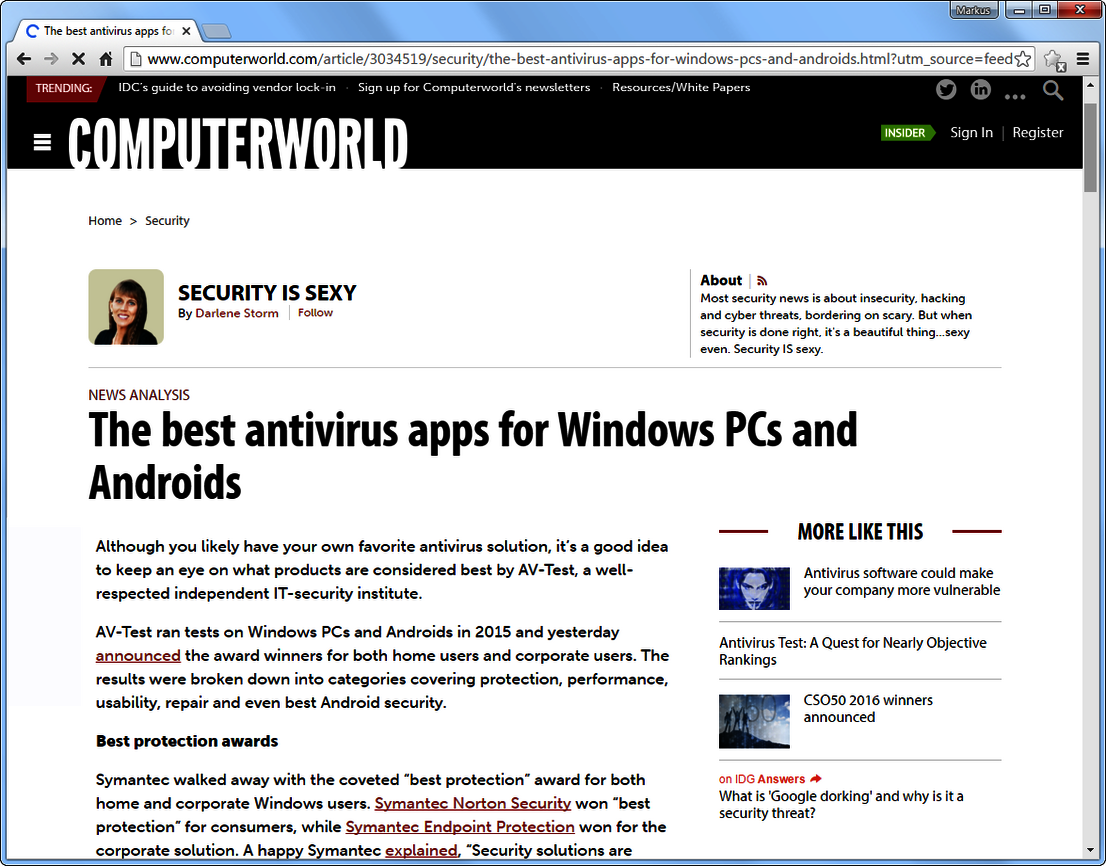
Task: Stop the page loading
Action: pyautogui.click(x=78, y=59)
